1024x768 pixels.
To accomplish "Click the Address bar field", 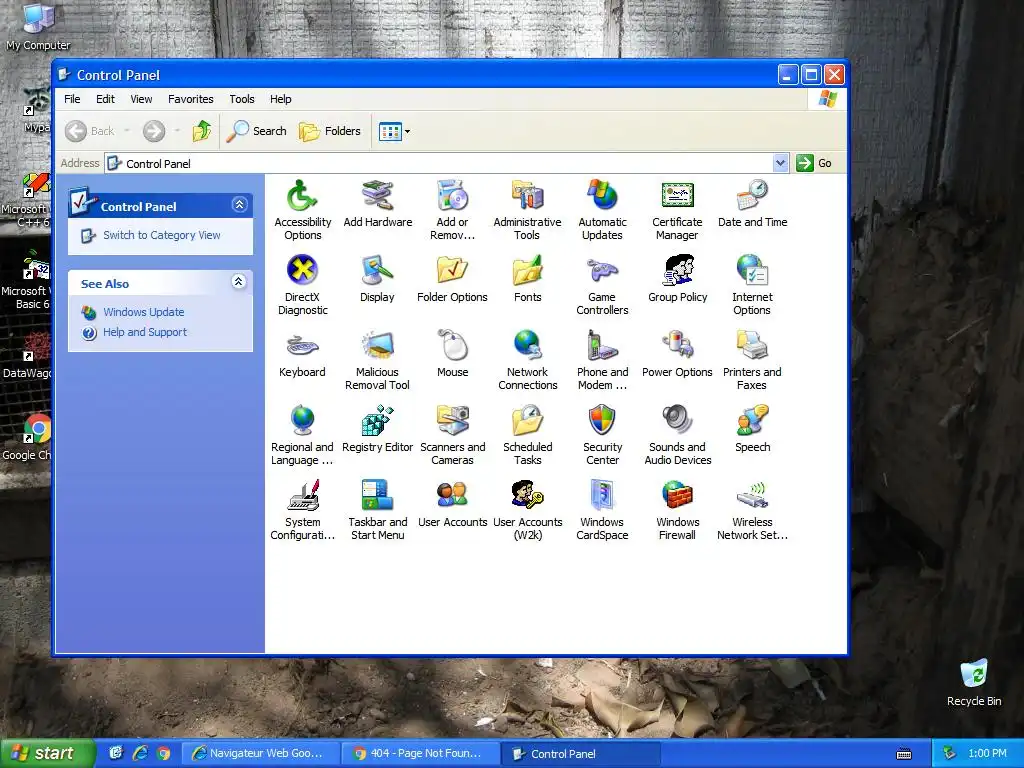I will point(446,163).
